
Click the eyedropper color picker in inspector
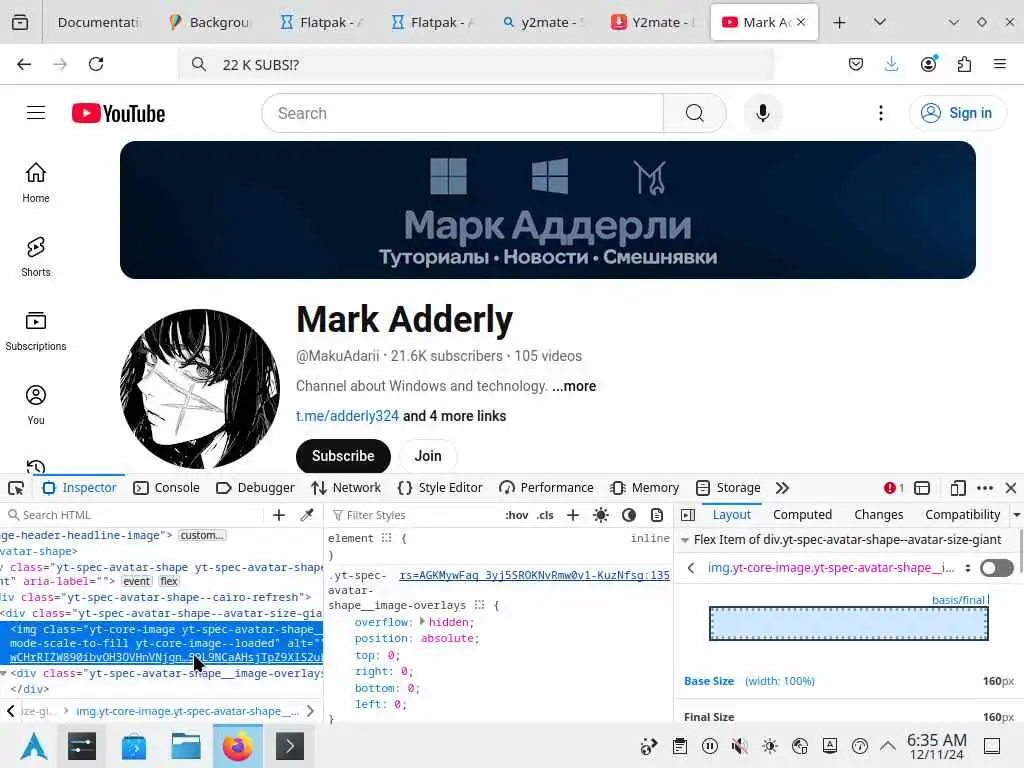pos(307,515)
